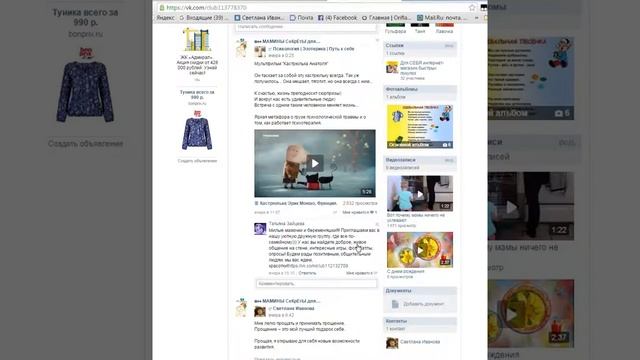Play the Кастрюлька cartoon video
Viewport: 640px width, 360px height.
pyautogui.click(x=315, y=163)
